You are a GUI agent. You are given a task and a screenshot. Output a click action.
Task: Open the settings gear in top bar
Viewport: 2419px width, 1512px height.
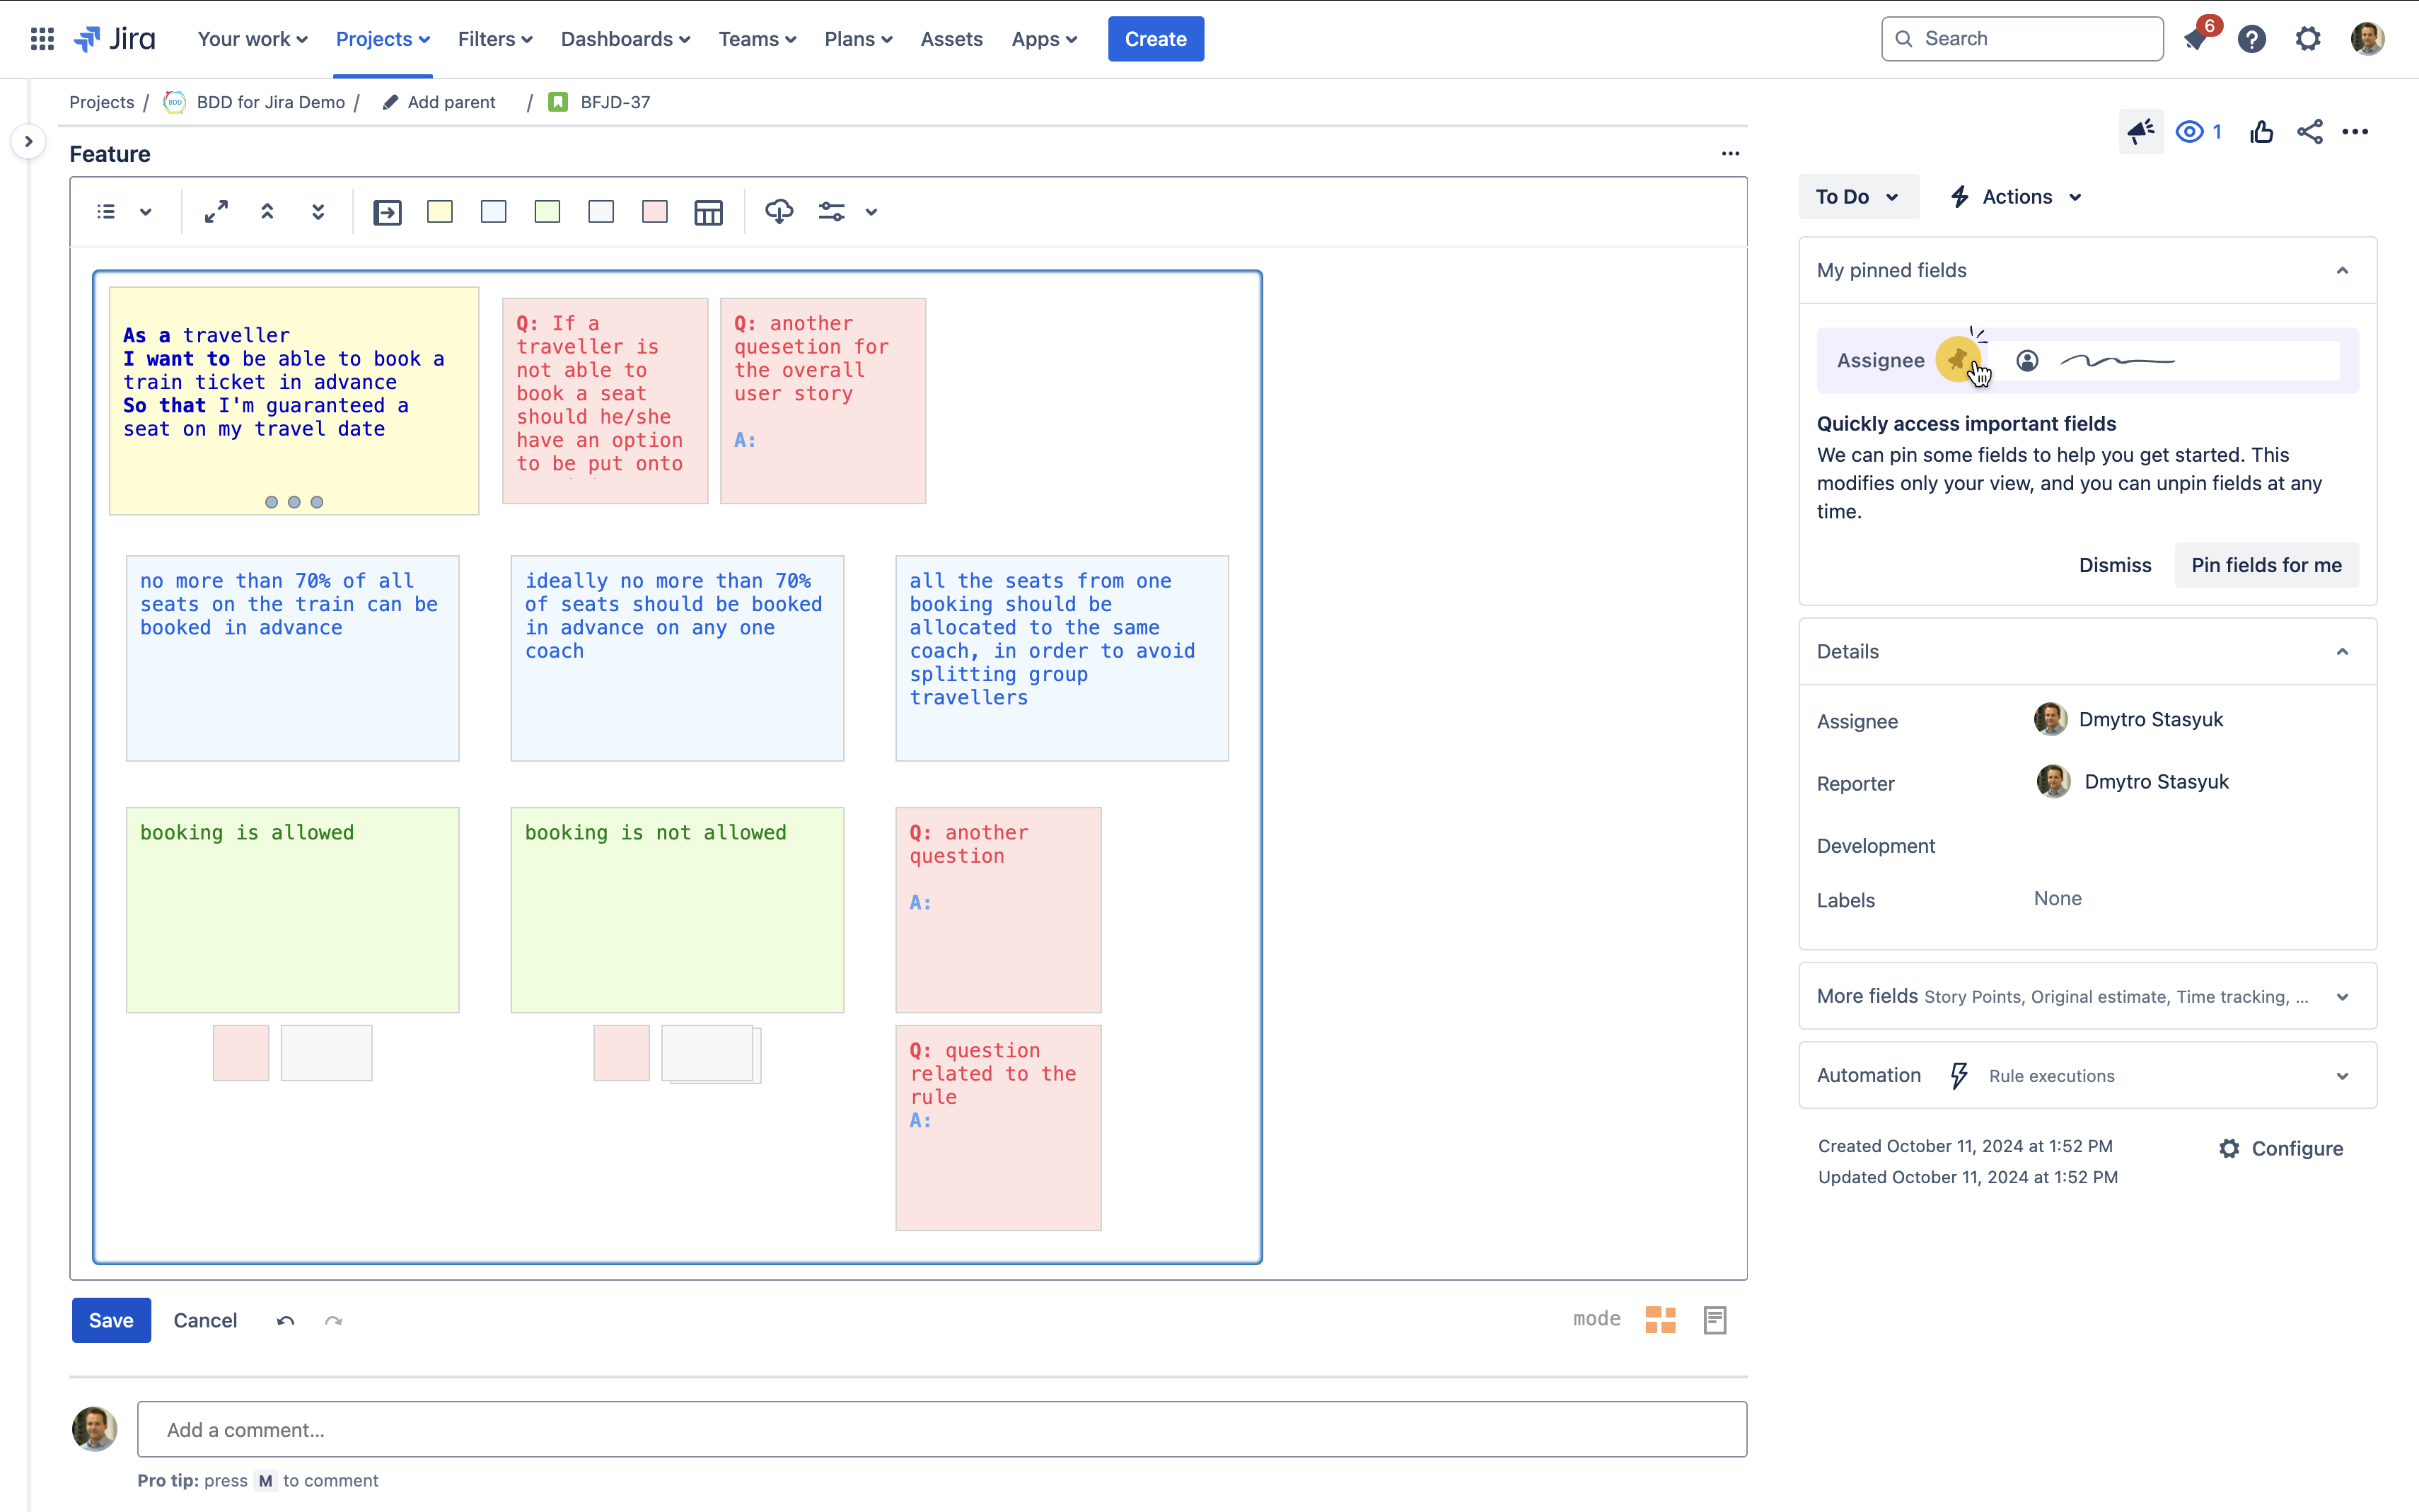(2308, 39)
